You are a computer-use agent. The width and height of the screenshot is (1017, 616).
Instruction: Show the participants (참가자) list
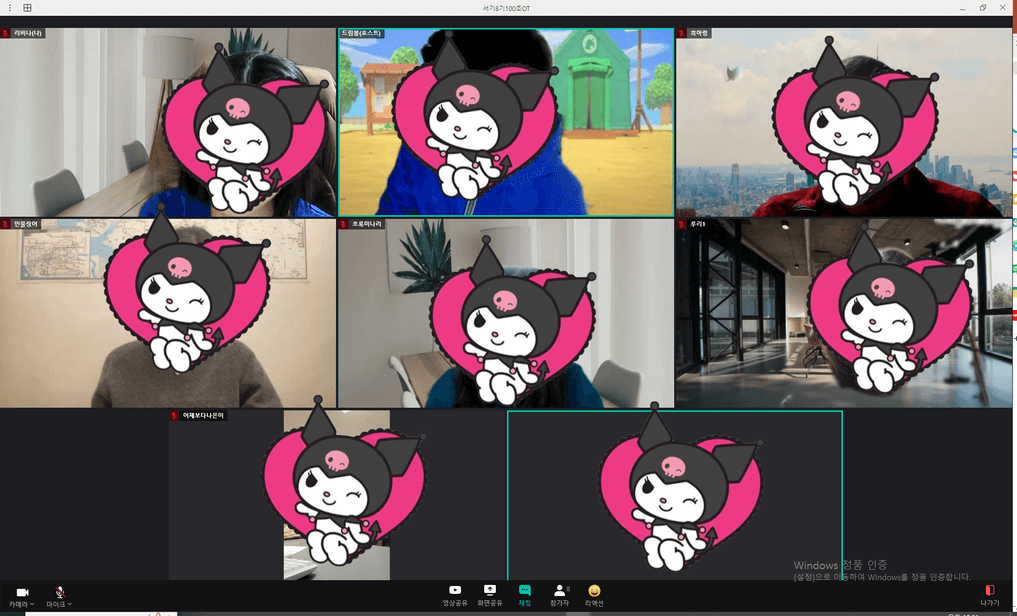[560, 595]
